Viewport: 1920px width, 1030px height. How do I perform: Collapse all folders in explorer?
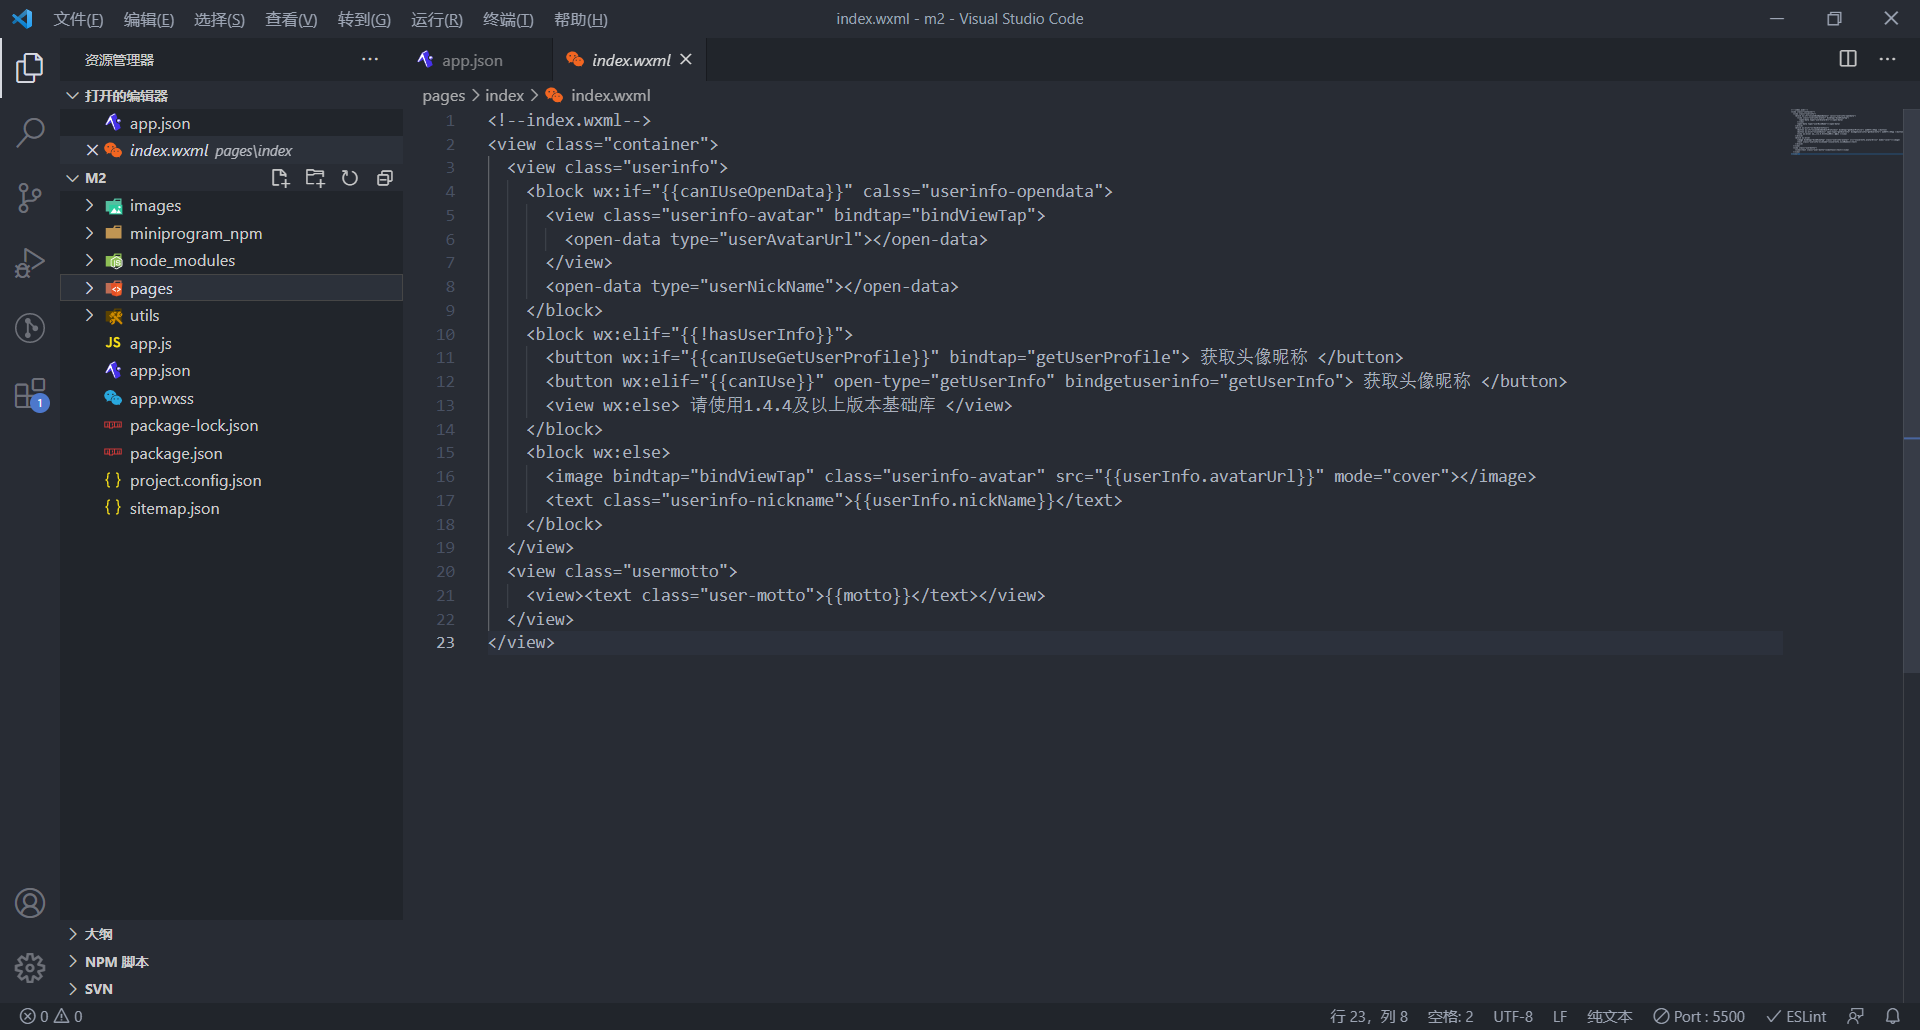385,178
